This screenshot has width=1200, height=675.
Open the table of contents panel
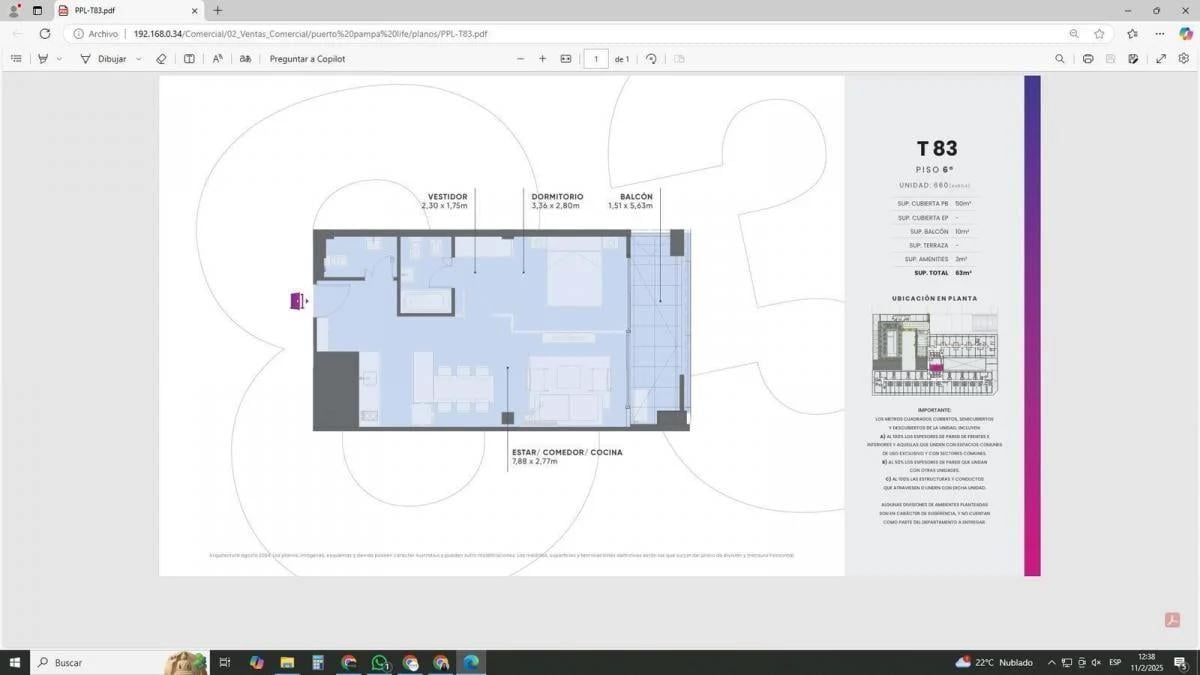coord(16,59)
